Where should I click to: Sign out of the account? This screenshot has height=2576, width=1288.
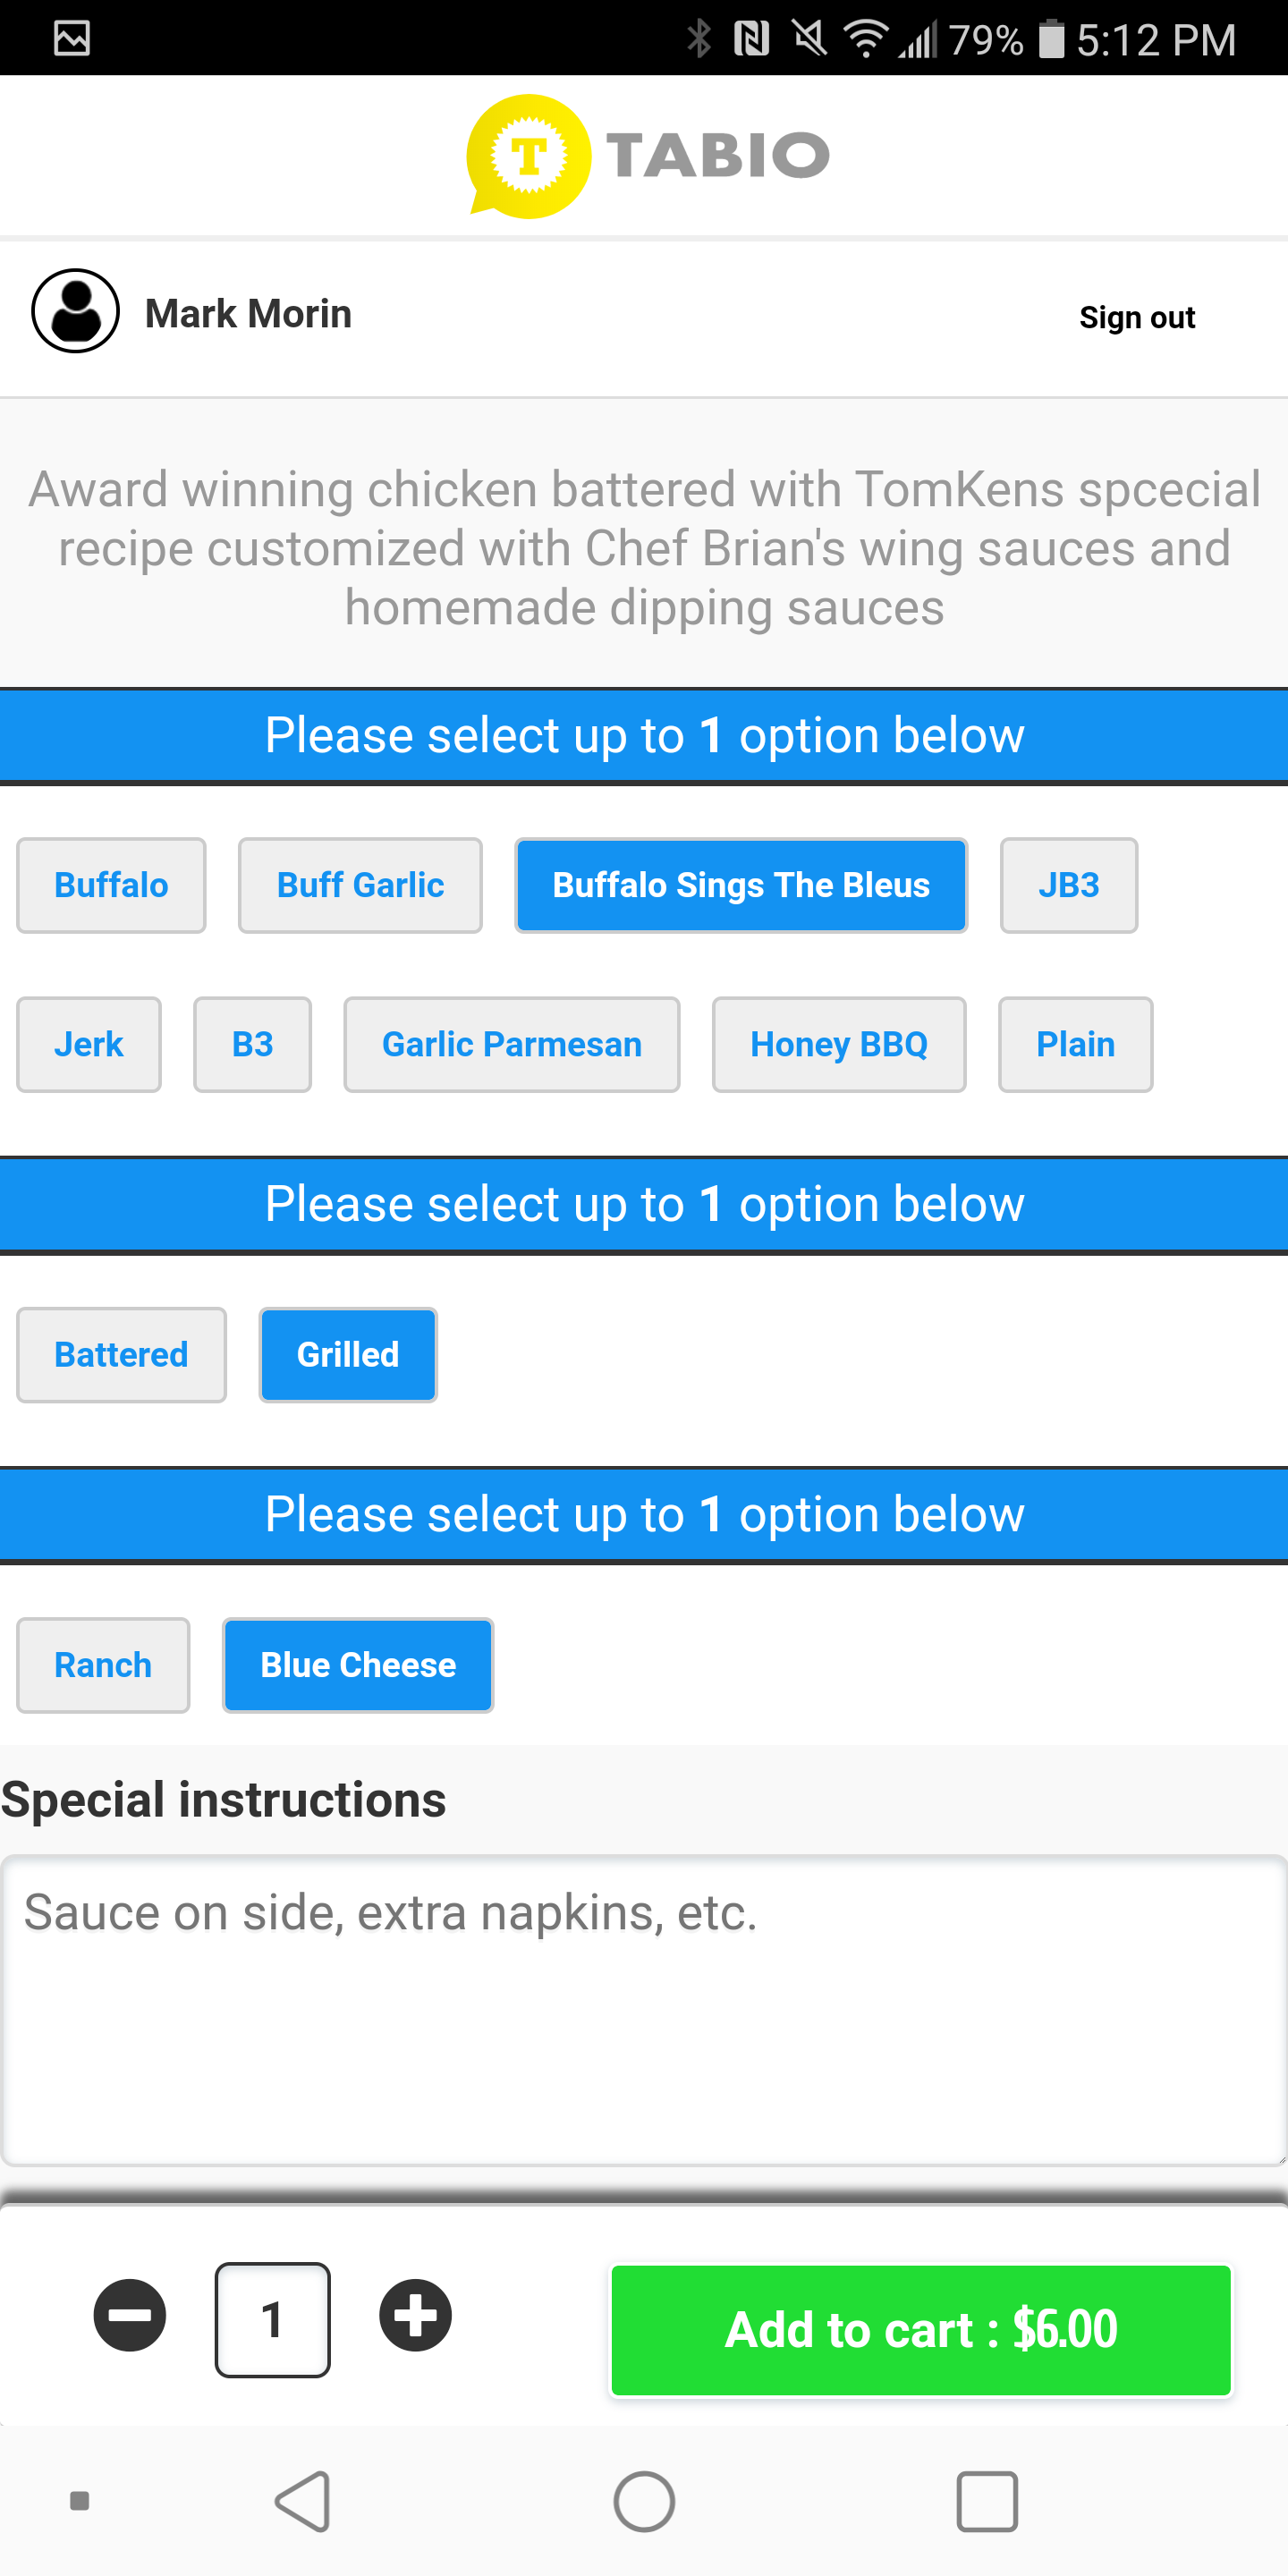(x=1136, y=317)
